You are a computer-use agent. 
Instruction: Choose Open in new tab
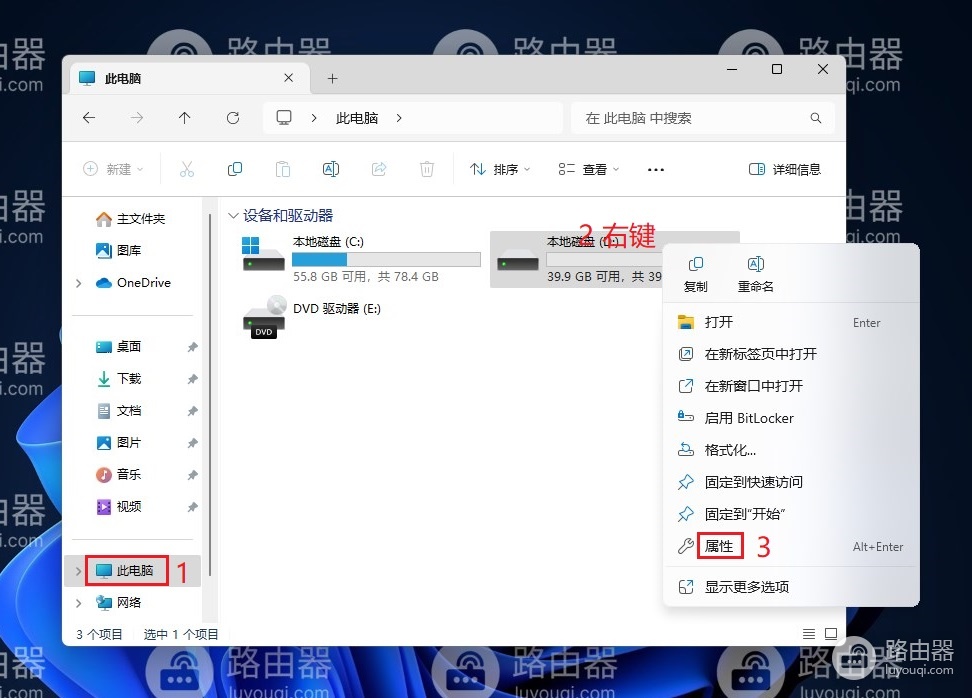(791, 354)
